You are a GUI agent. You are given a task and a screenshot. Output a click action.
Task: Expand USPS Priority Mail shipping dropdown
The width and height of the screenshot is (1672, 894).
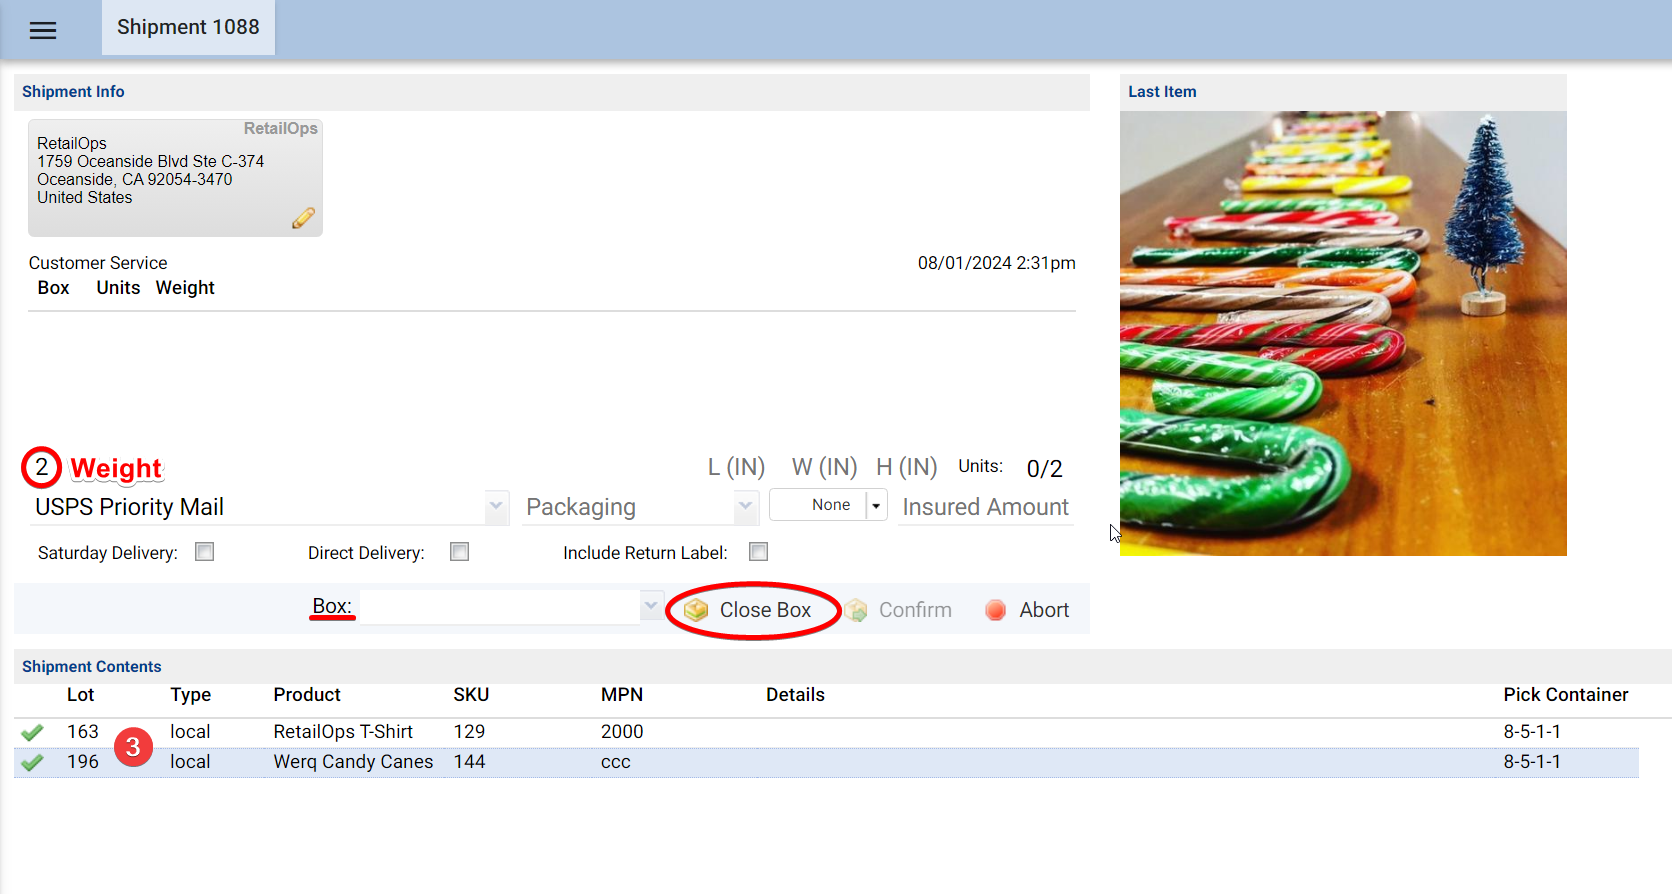(x=496, y=507)
